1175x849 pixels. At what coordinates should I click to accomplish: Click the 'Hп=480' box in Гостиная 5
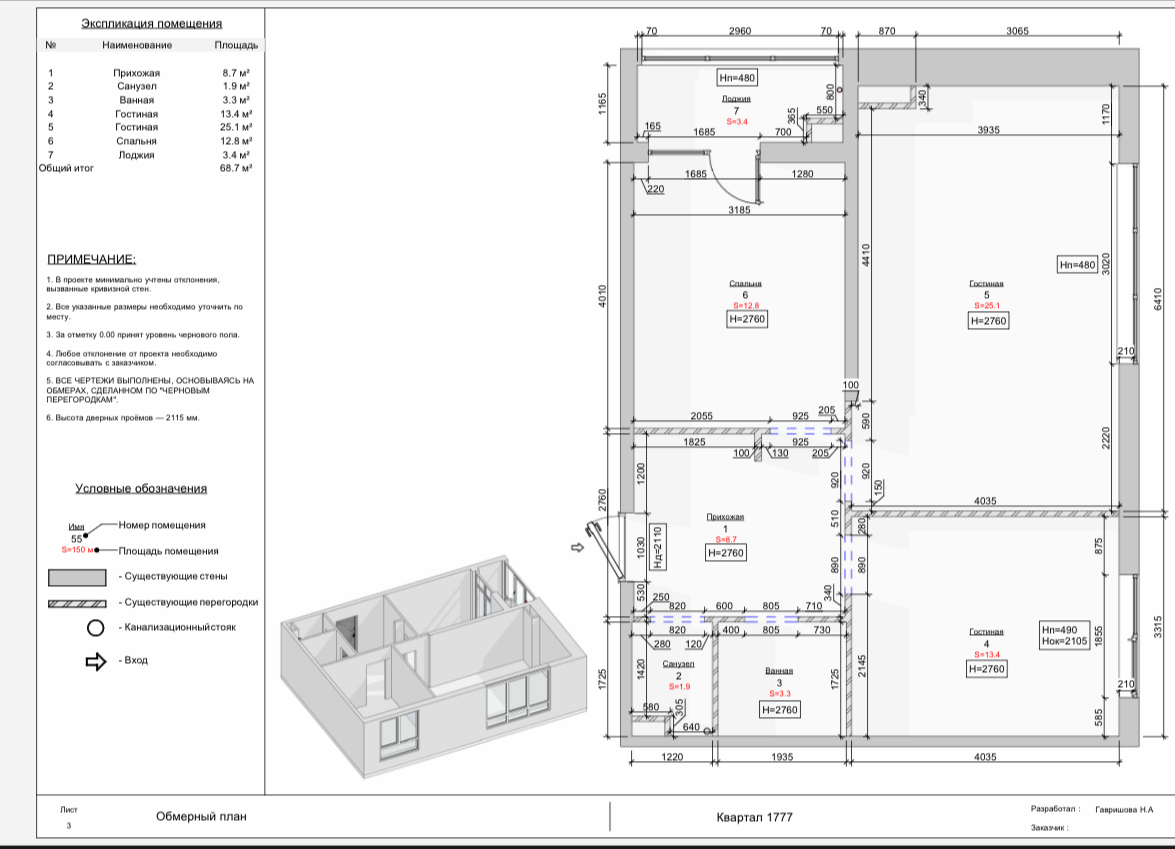pyautogui.click(x=1078, y=265)
